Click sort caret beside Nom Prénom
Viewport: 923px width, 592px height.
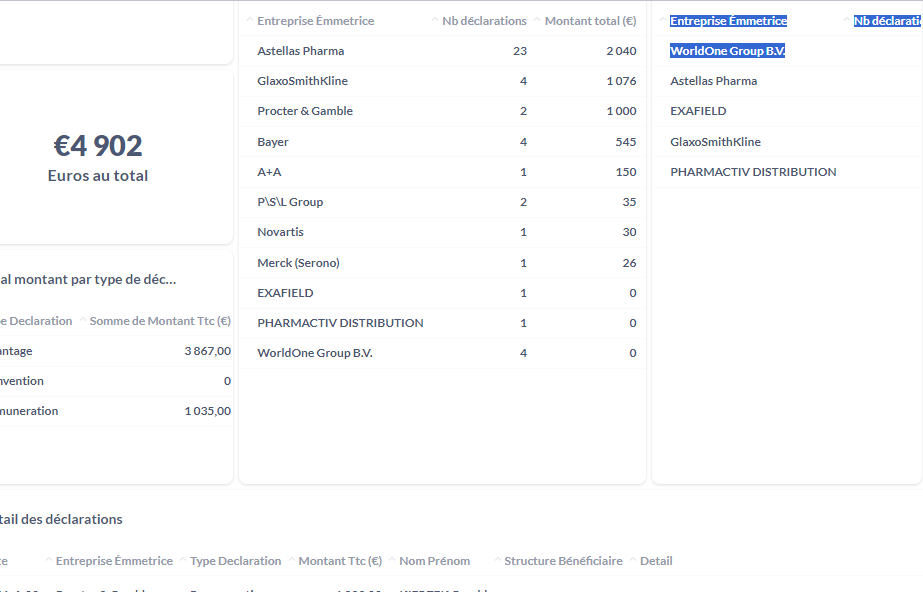coord(393,560)
